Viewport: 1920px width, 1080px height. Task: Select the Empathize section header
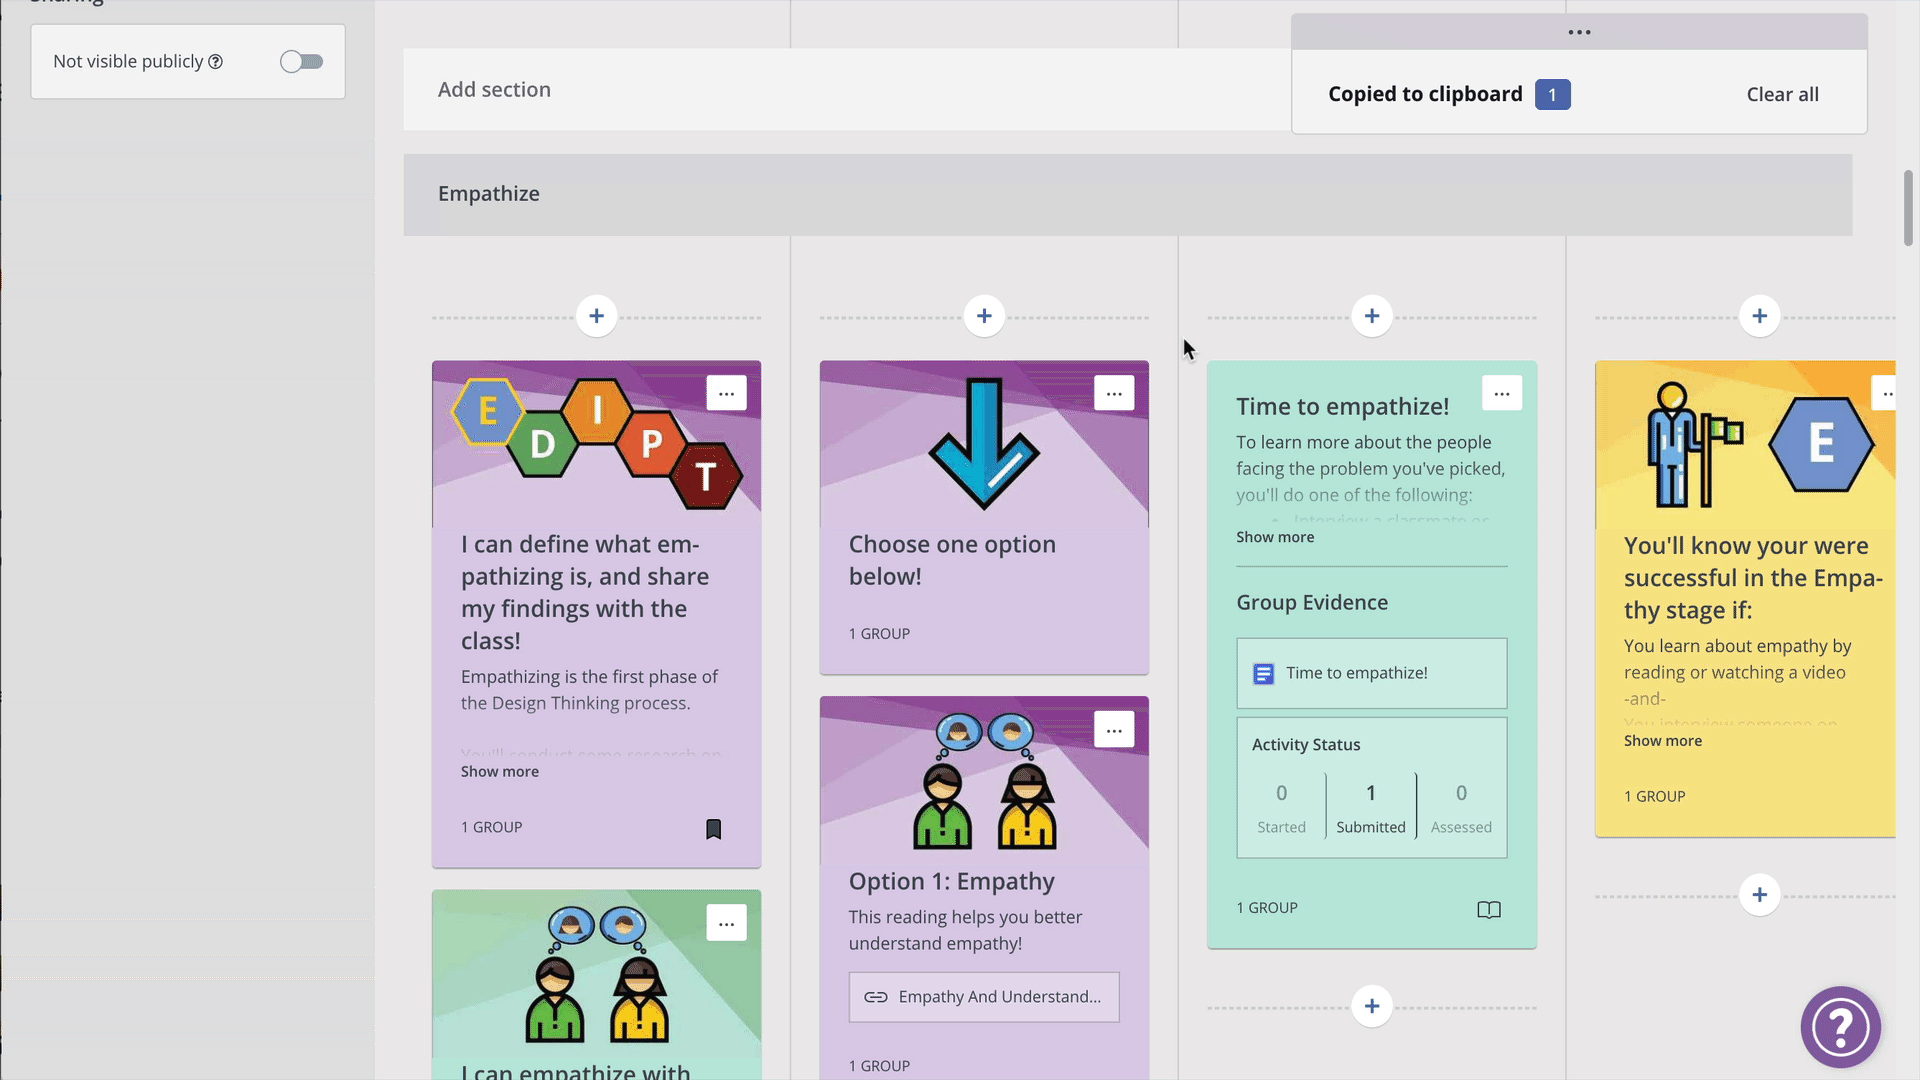click(x=1128, y=194)
